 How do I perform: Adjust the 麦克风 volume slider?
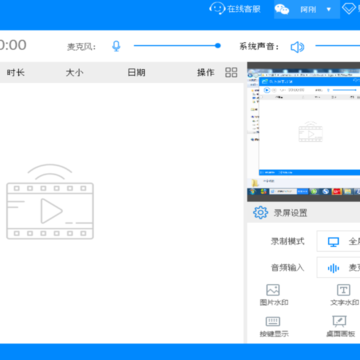click(177, 46)
